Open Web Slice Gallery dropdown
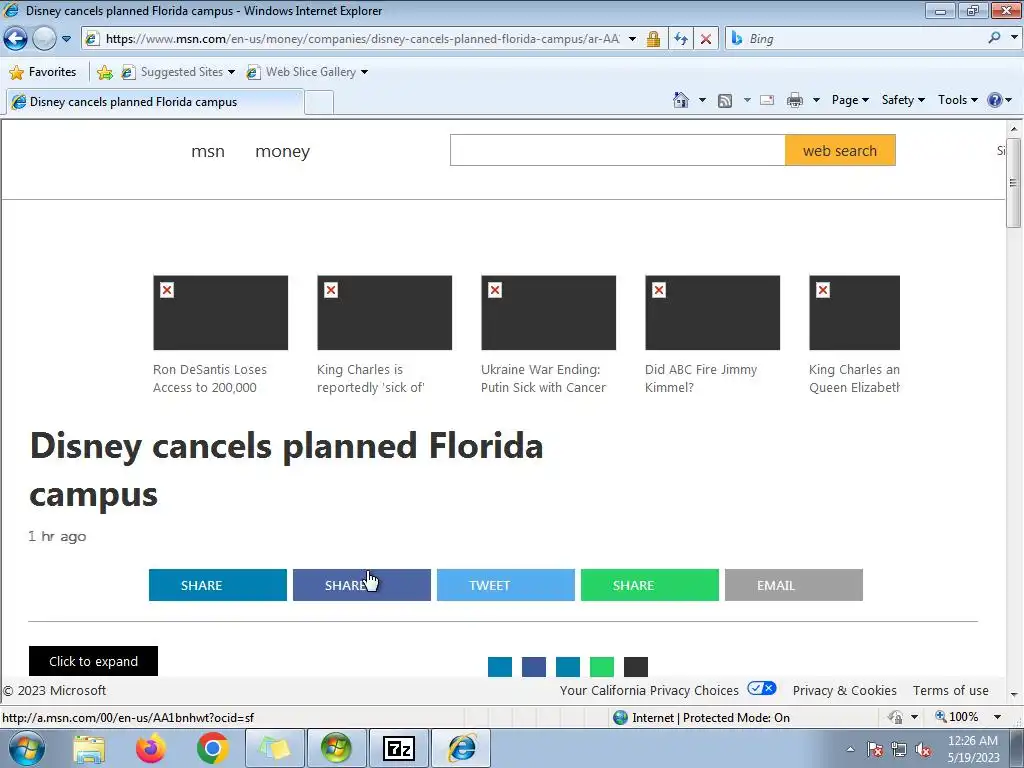 (x=308, y=72)
